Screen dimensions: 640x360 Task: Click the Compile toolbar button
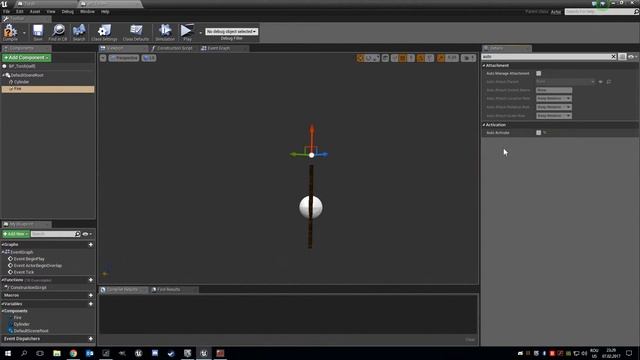[10, 32]
